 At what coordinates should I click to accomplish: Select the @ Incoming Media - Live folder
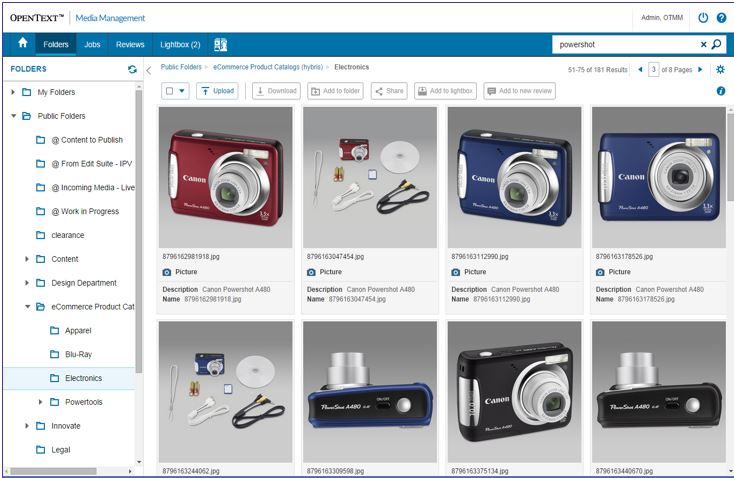[93, 187]
